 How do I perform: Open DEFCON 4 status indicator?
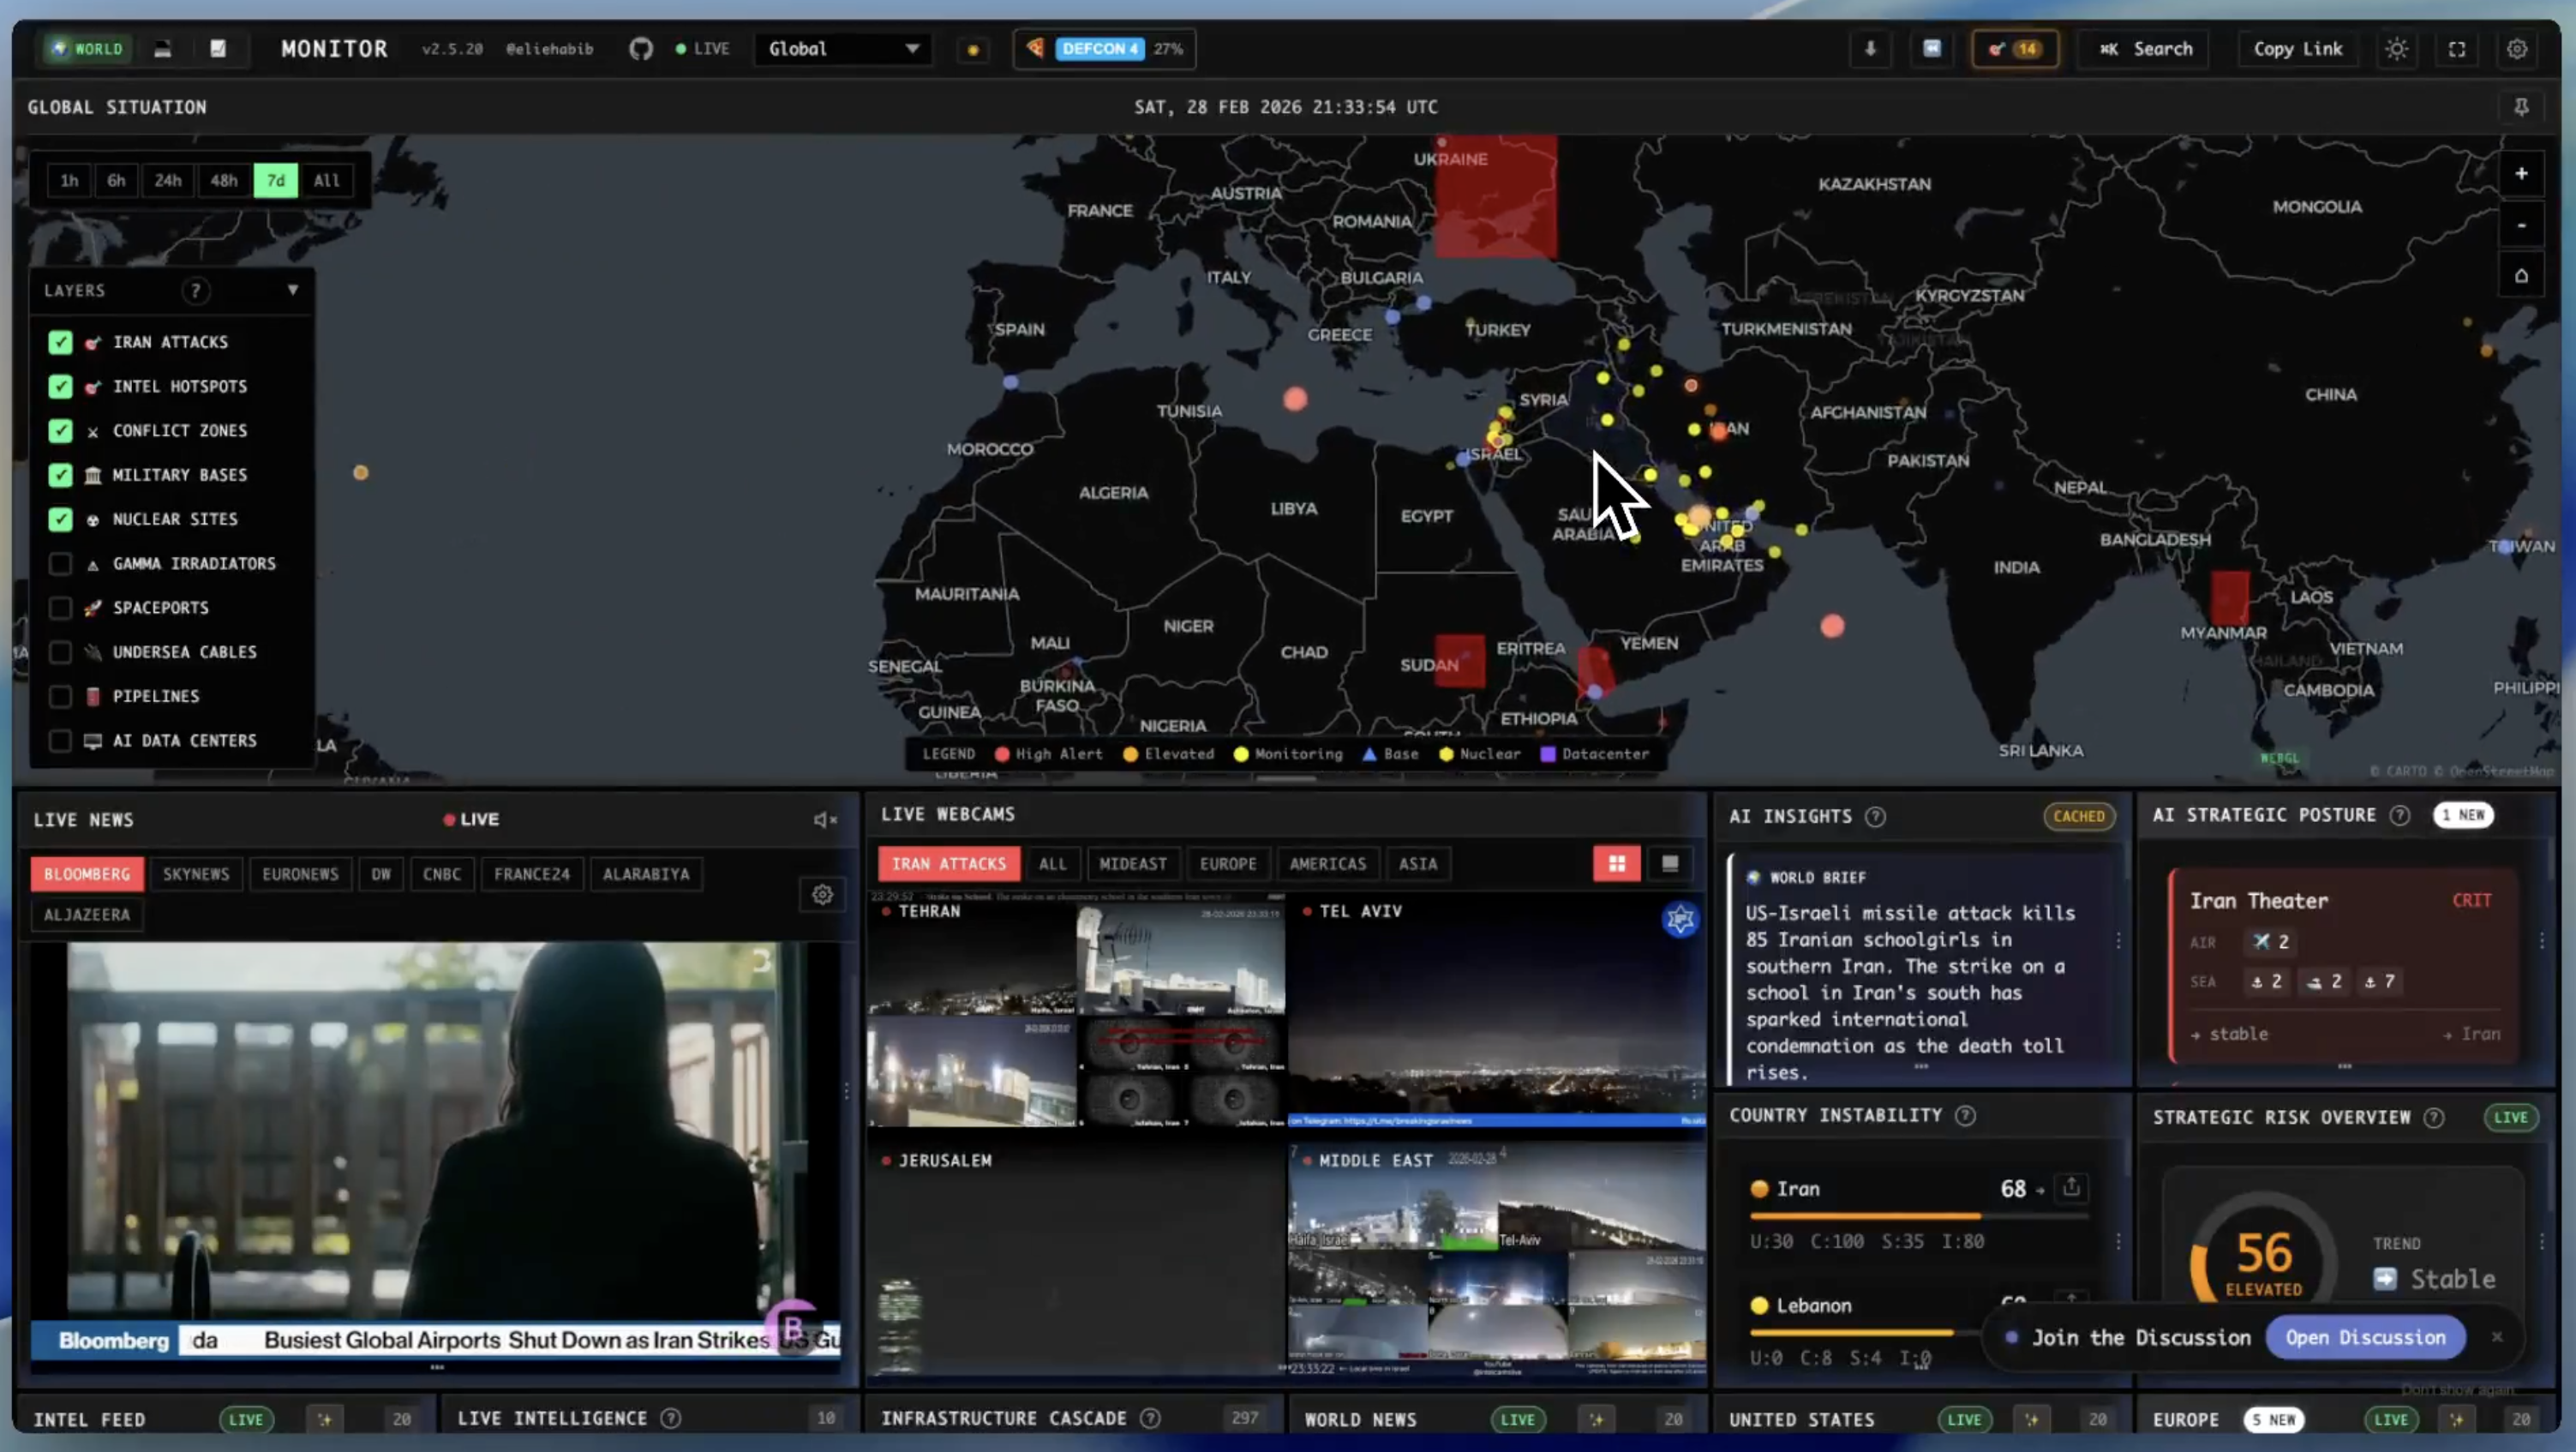(x=1100, y=49)
